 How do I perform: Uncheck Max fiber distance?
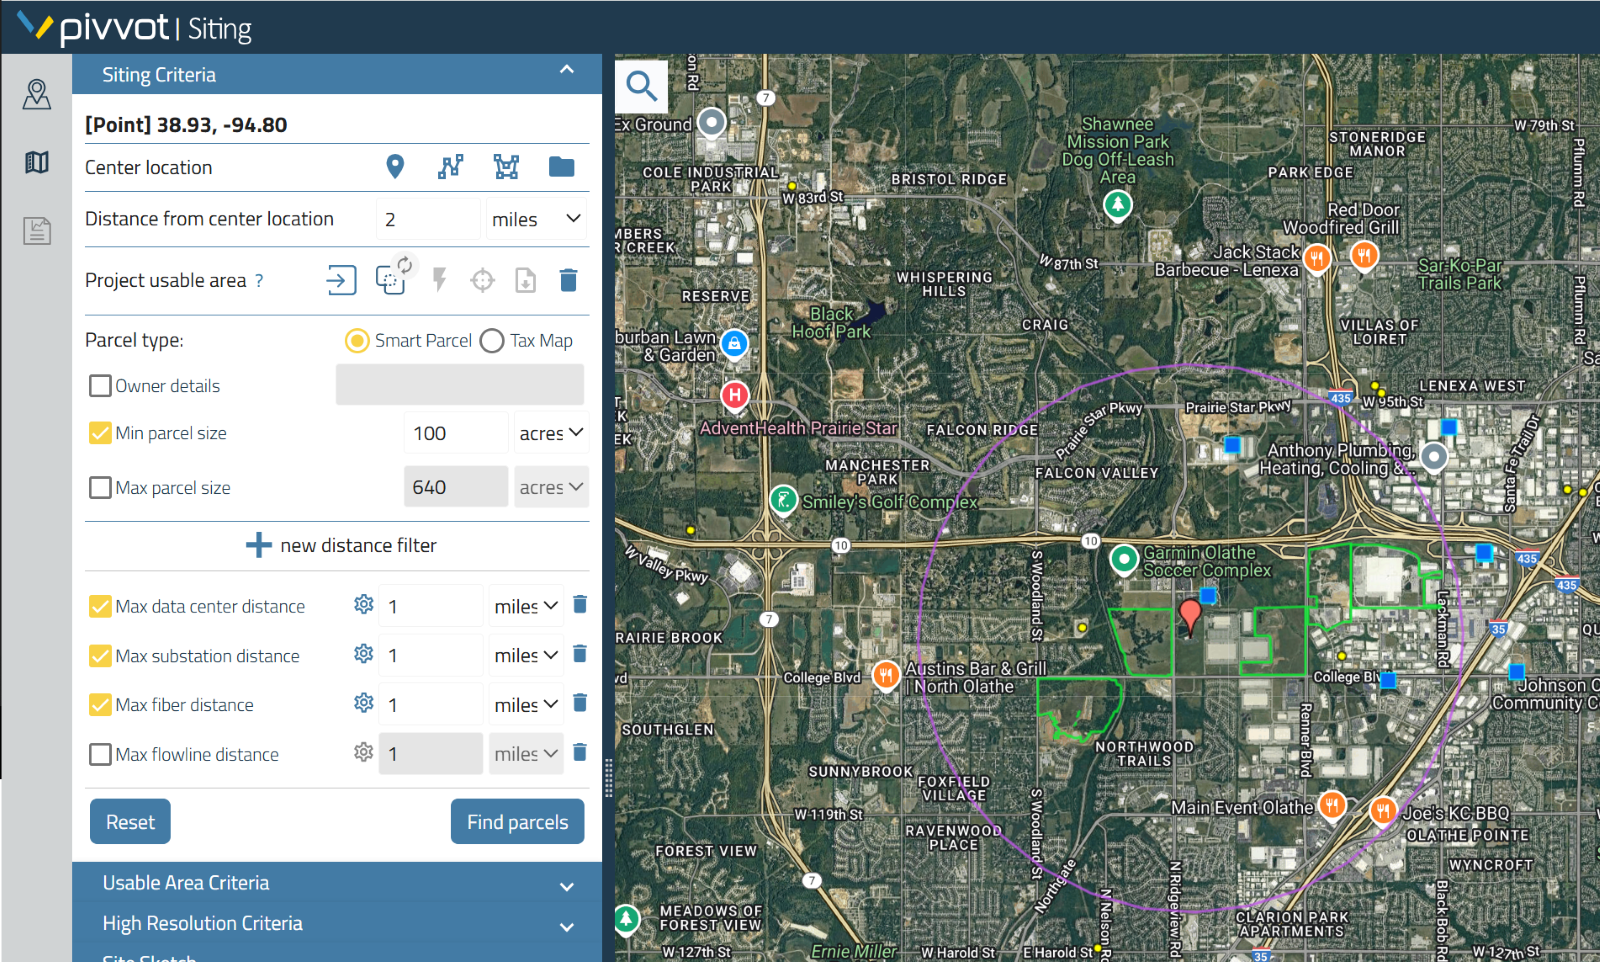[x=100, y=705]
